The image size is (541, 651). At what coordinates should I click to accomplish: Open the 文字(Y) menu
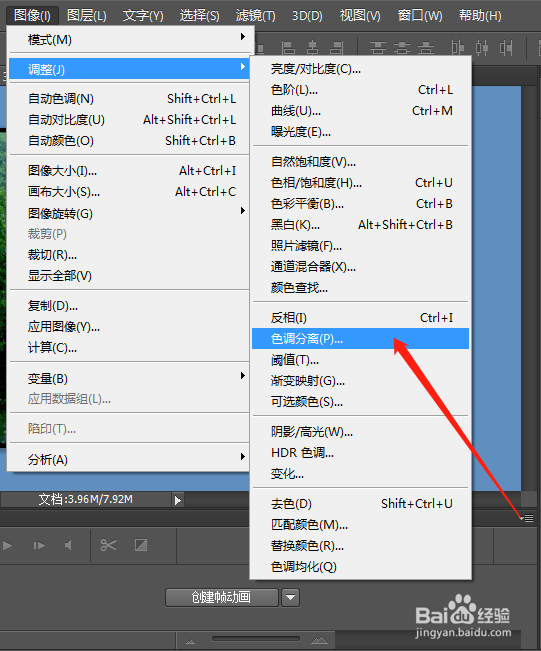143,16
